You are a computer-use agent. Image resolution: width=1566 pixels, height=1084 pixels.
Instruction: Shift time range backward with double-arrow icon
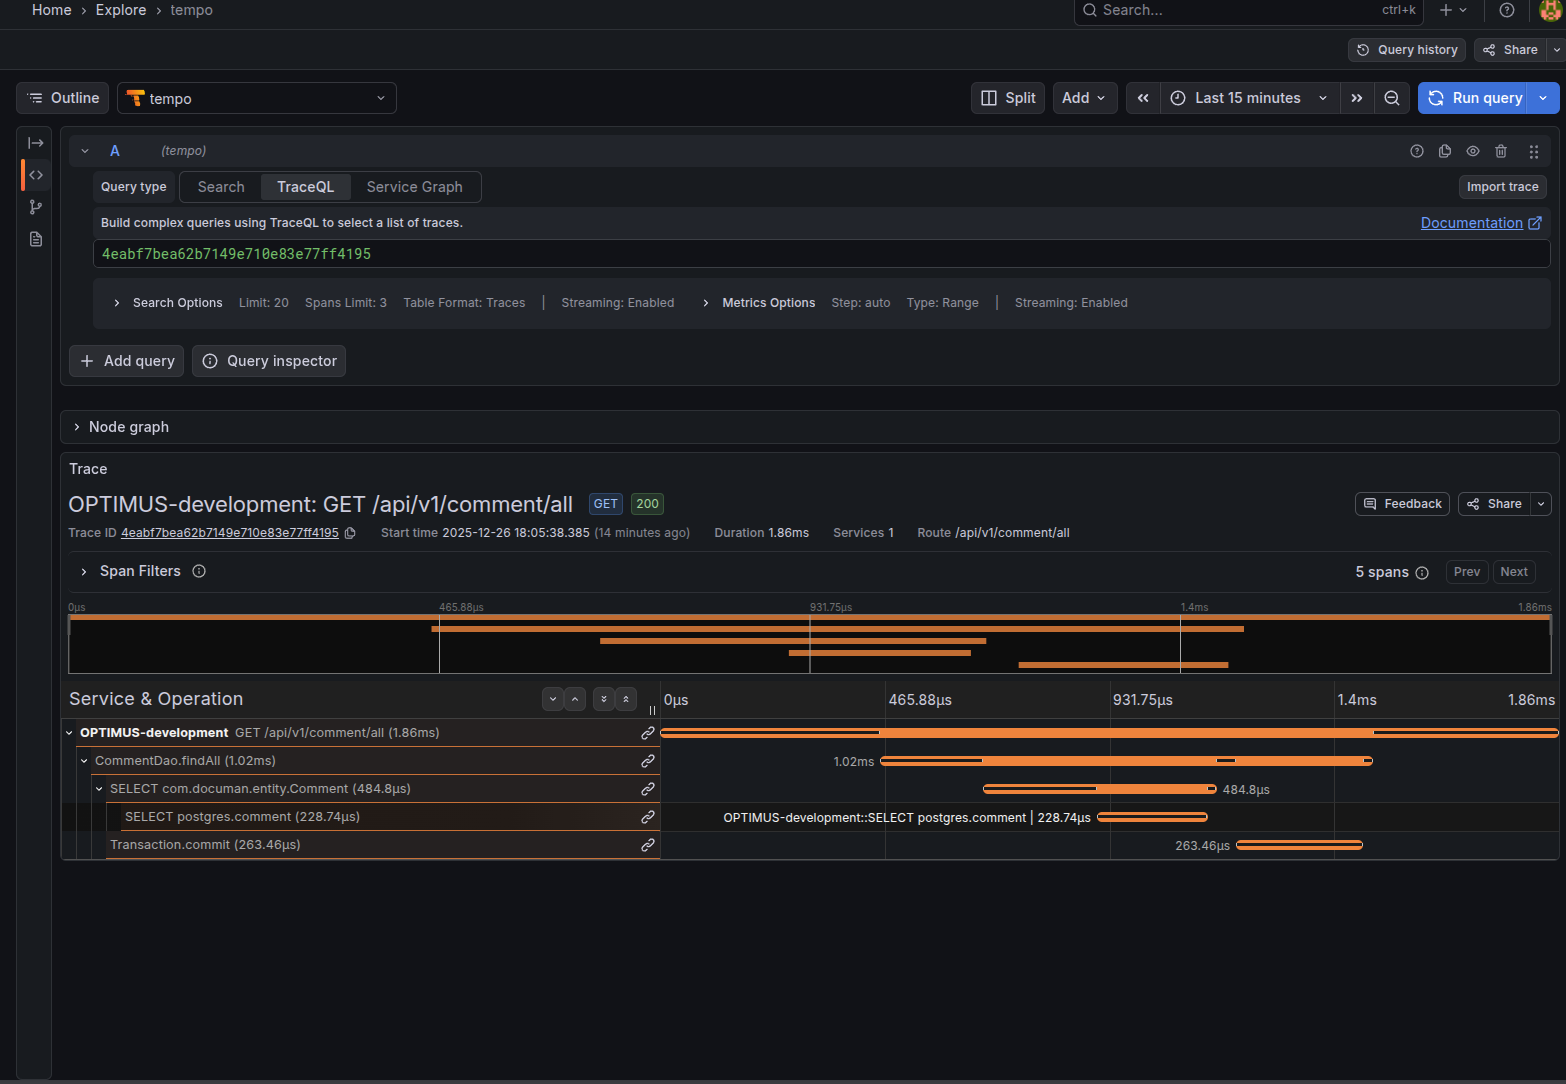1143,98
